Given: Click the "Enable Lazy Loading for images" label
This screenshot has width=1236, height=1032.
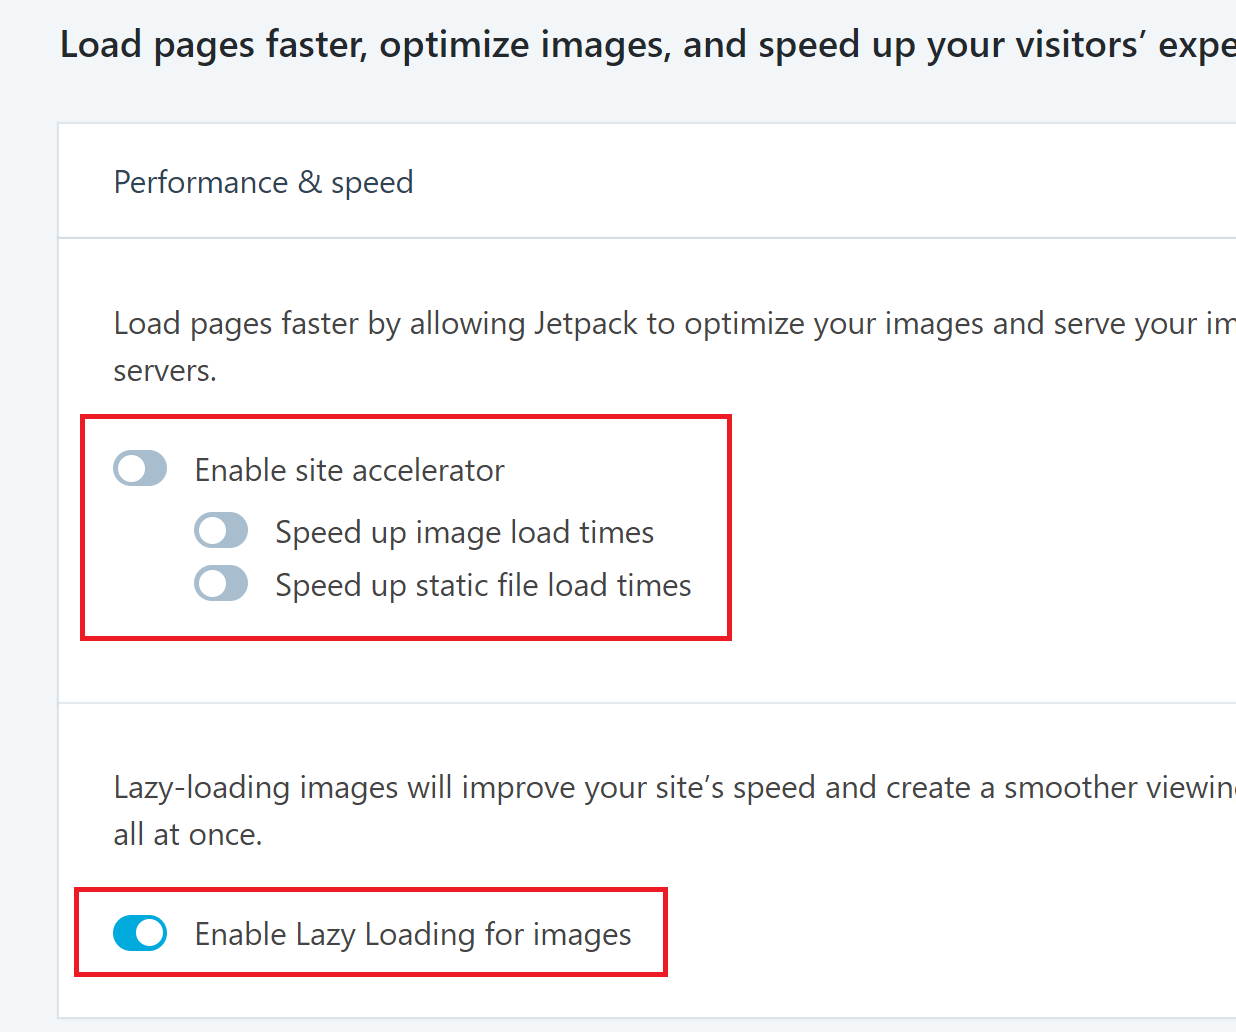Looking at the screenshot, I should (412, 933).
